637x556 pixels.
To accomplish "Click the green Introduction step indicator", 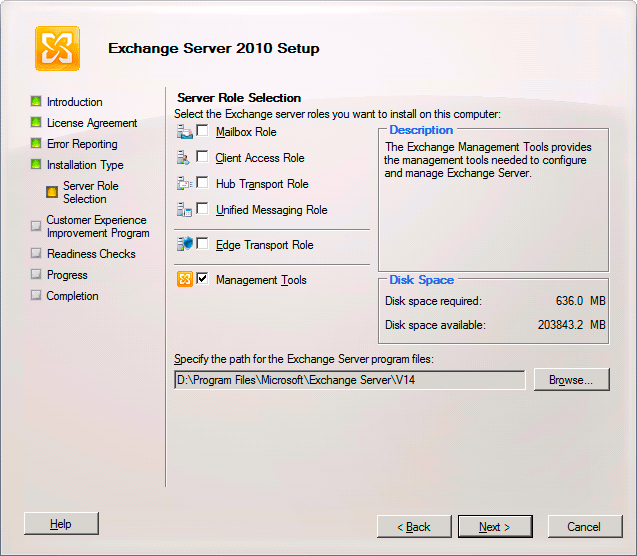I will [36, 101].
